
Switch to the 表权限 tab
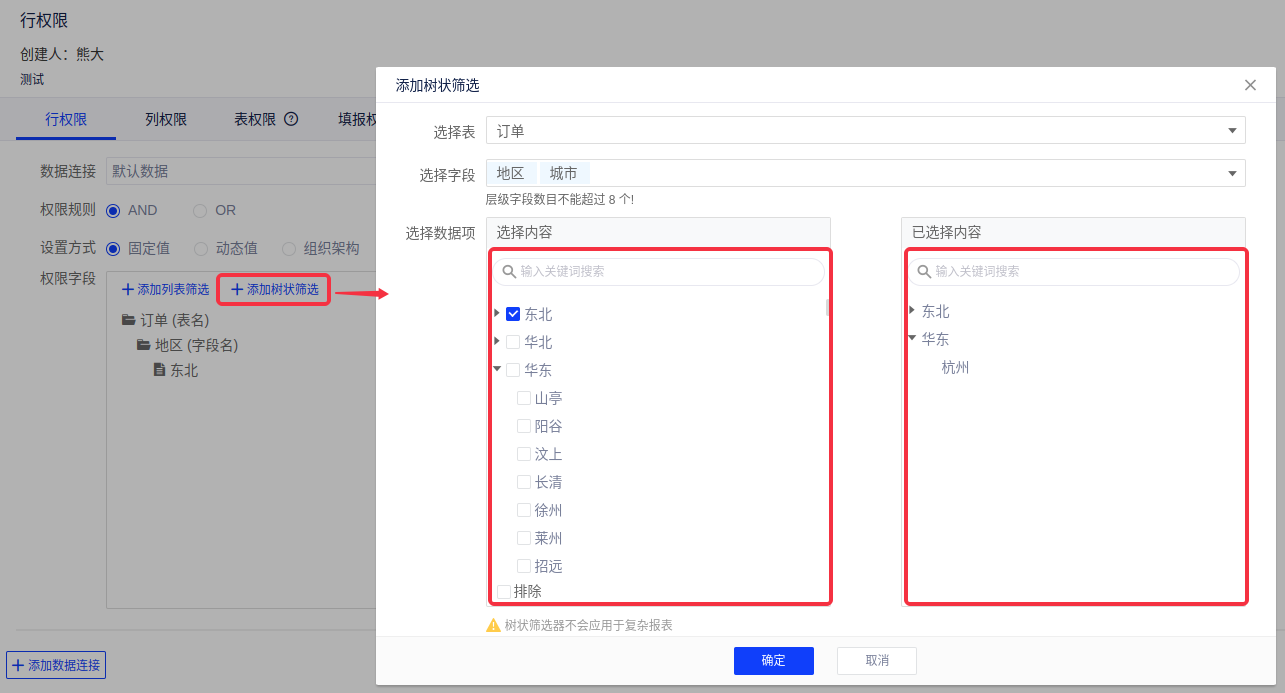pyautogui.click(x=255, y=119)
